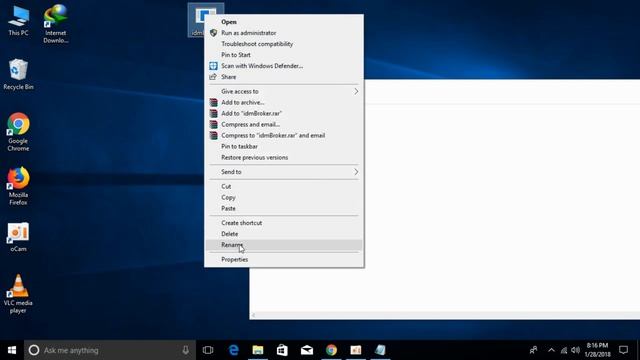Open Properties from context menu
Screen dimensions: 640x360
click(283, 260)
